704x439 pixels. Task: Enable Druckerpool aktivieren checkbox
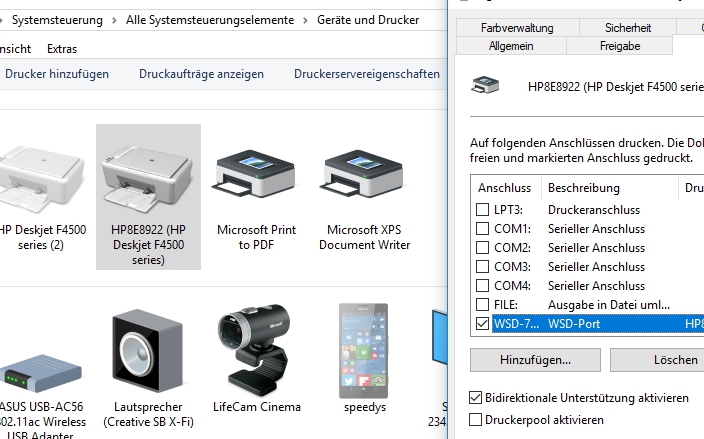click(x=475, y=420)
